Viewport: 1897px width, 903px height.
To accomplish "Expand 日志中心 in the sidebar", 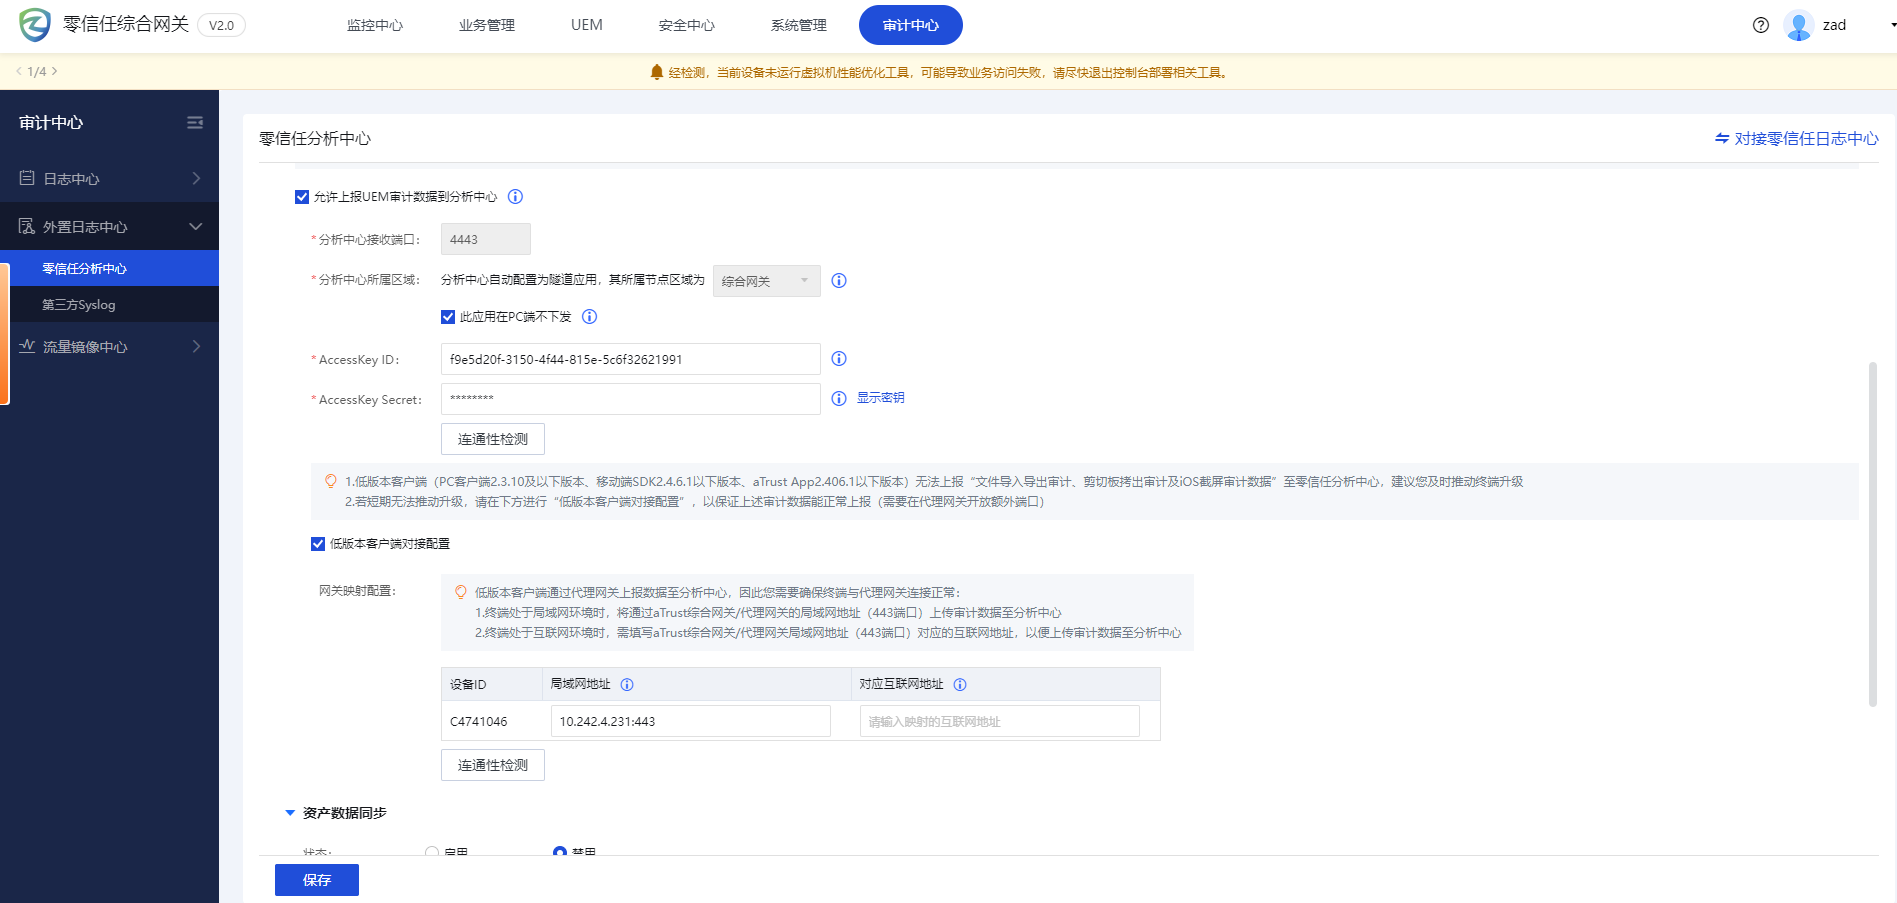I will click(109, 179).
